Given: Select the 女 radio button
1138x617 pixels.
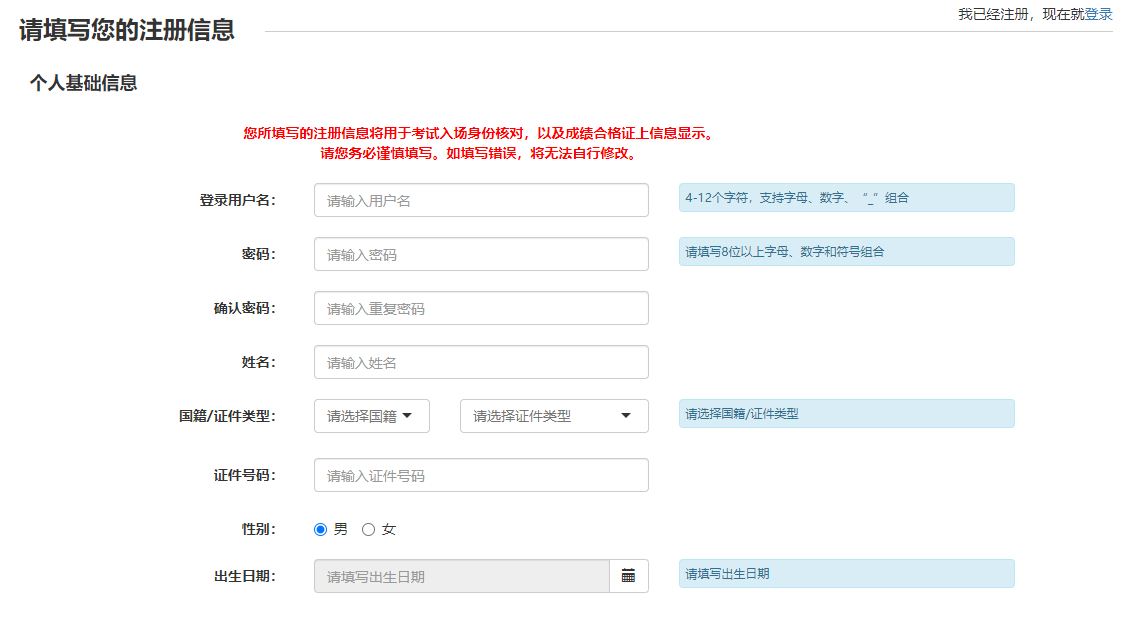Looking at the screenshot, I should coord(368,530).
